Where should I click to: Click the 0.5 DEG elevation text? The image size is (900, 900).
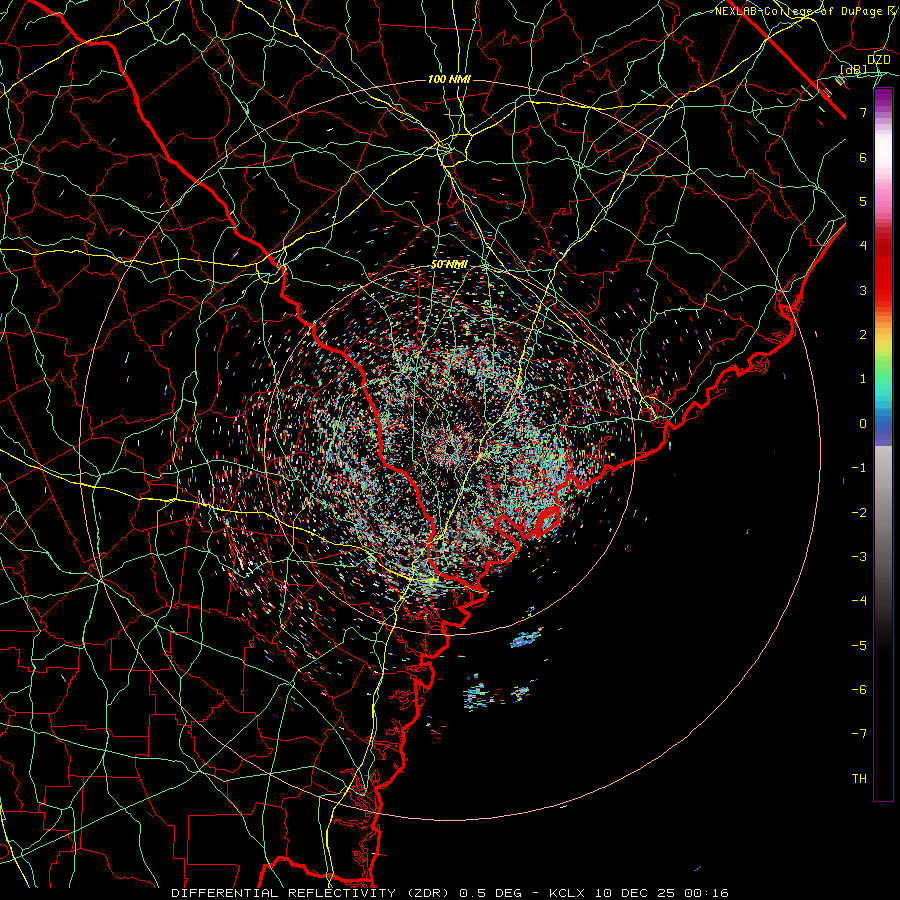point(491,893)
